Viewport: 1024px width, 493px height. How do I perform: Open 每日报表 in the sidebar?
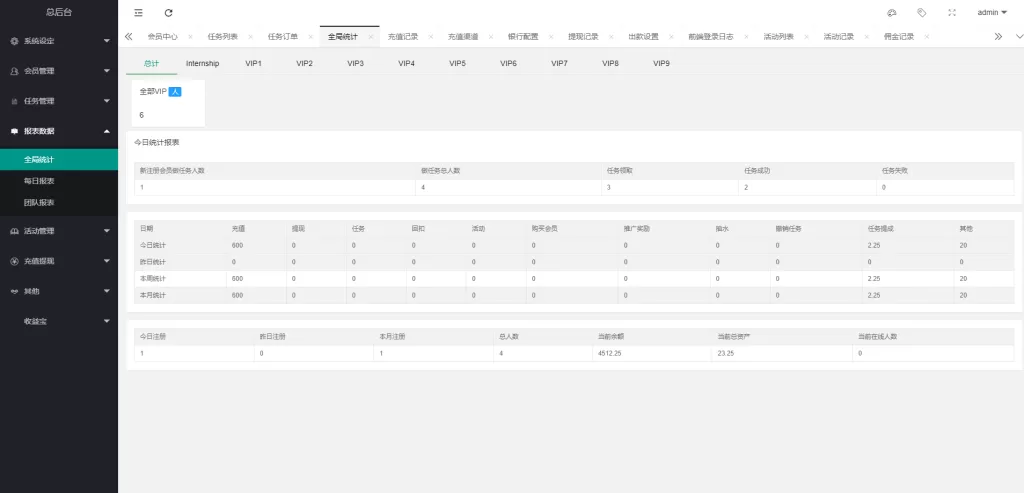pos(59,181)
